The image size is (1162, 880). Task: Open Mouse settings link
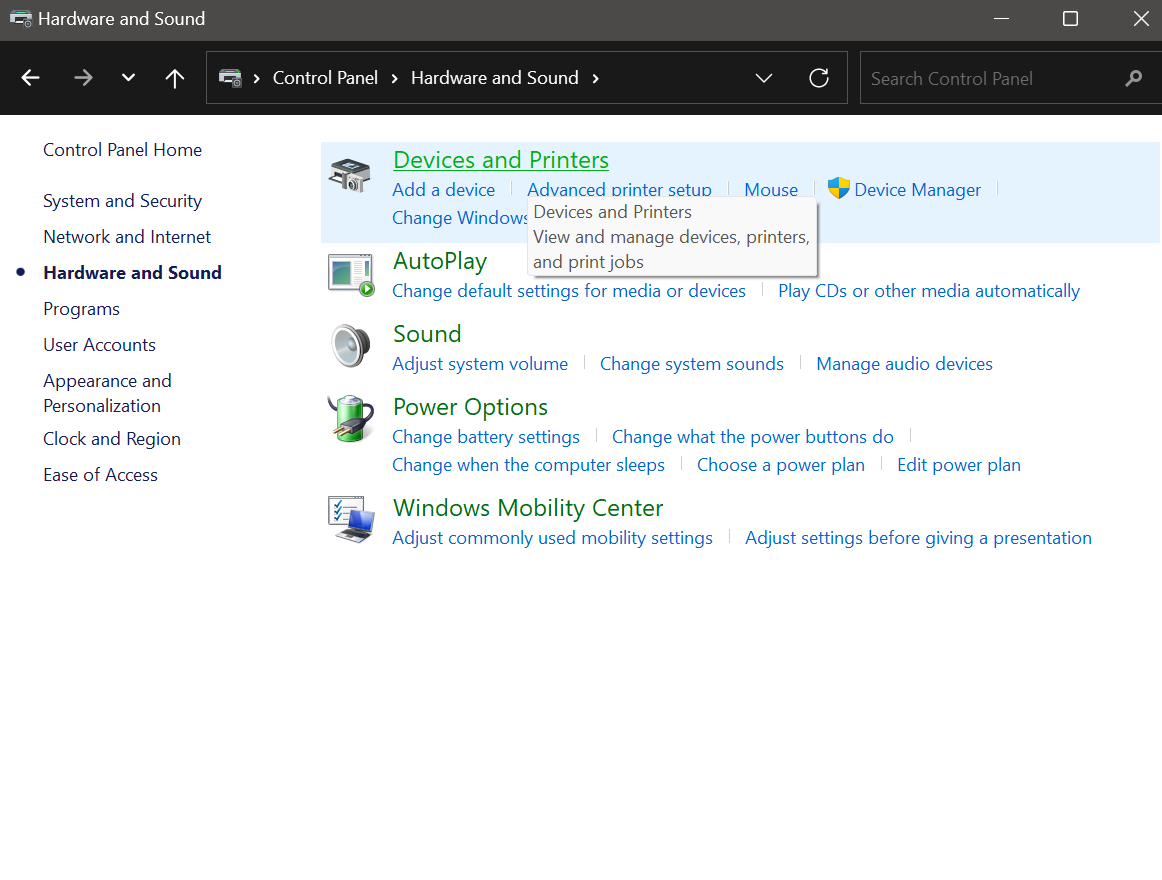771,190
